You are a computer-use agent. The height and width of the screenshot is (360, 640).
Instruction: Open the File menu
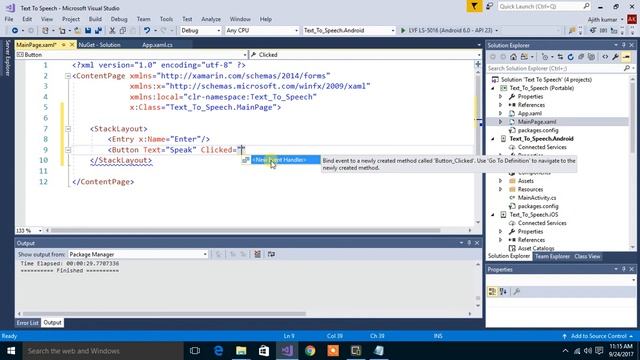9,19
